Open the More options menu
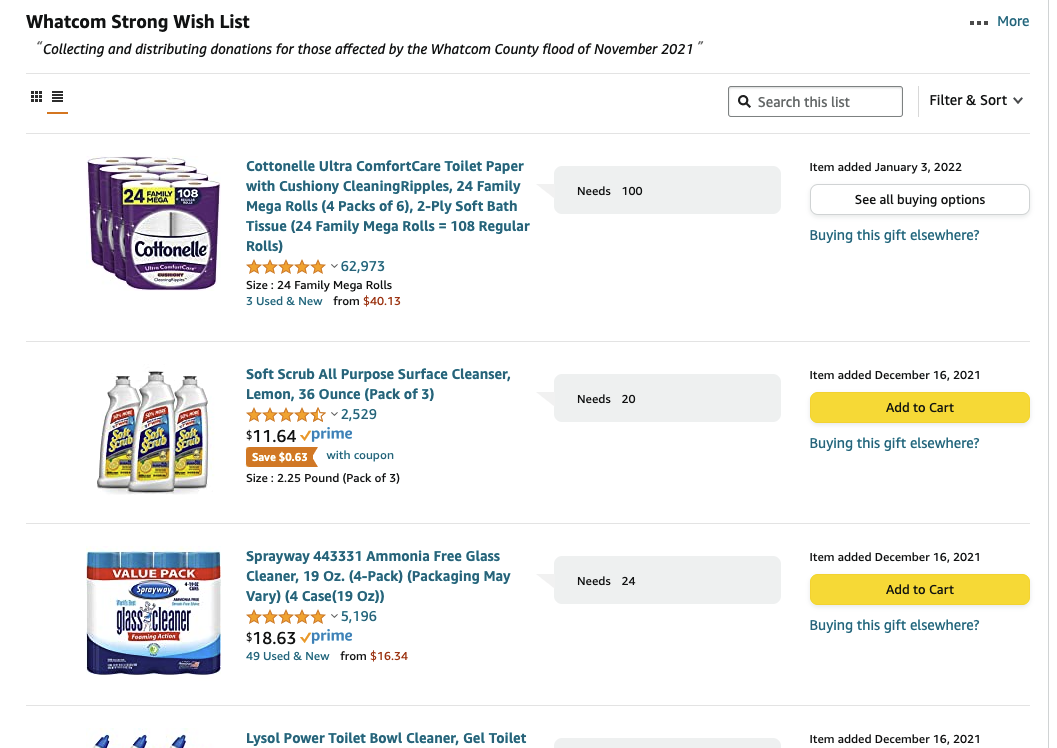This screenshot has height=748, width=1057. pos(1000,21)
